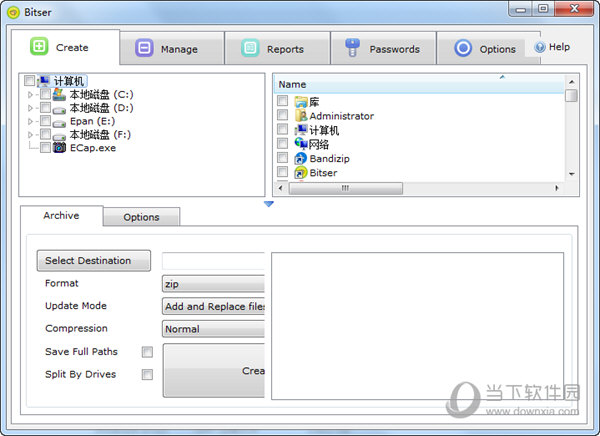Enable Split By Drives checkbox

point(147,374)
